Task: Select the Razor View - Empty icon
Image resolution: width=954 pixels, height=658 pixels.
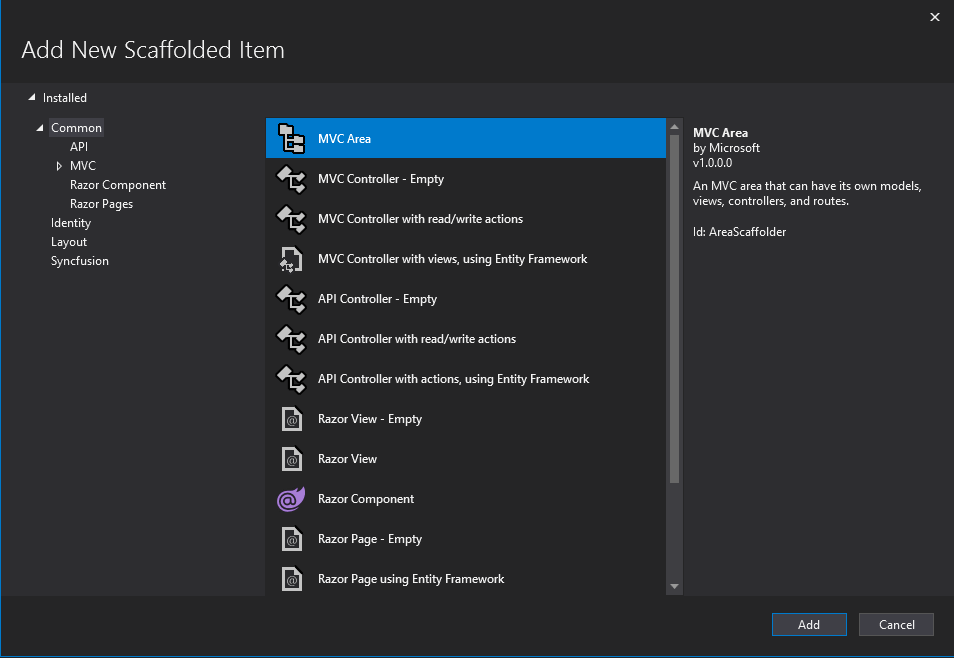Action: 290,419
